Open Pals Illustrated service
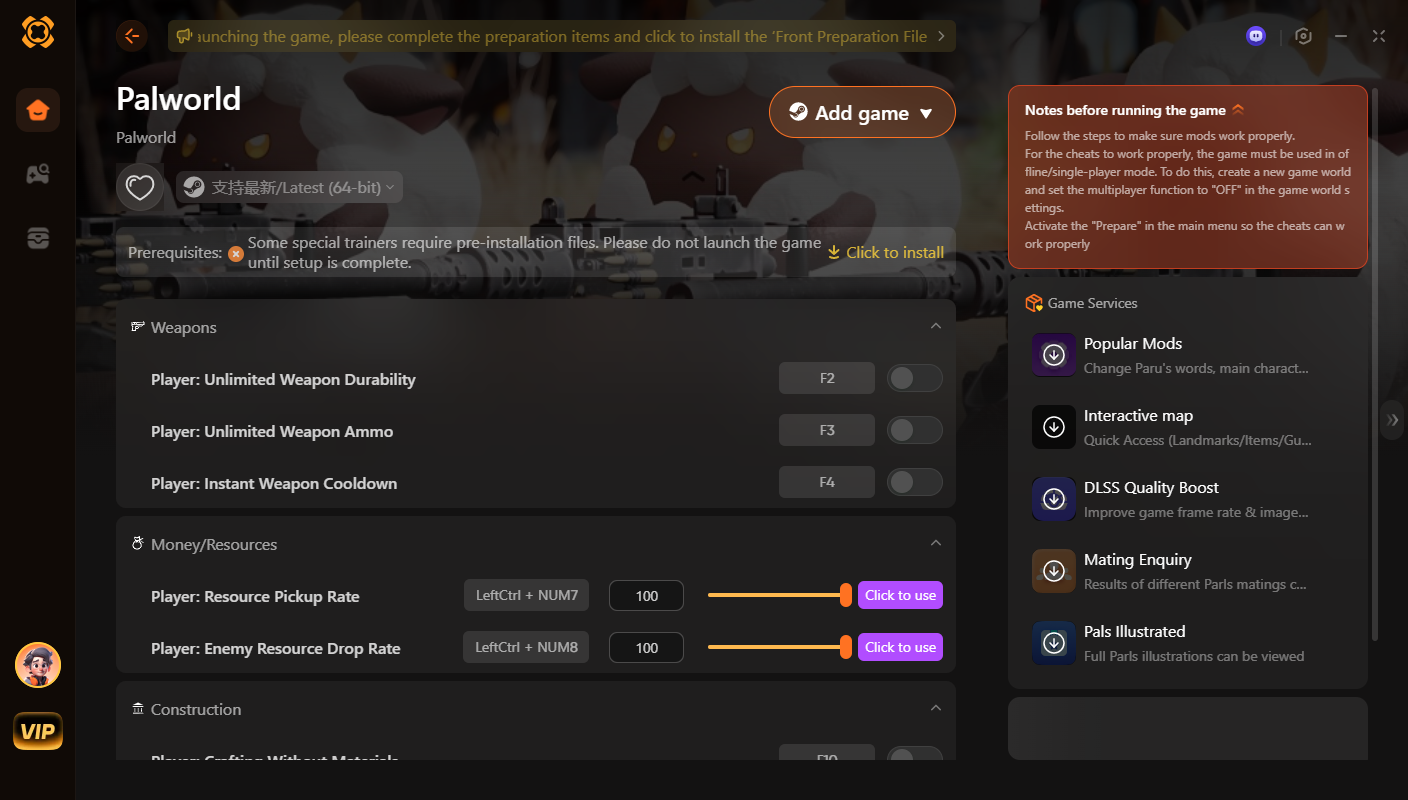Viewport: 1408px width, 800px height. pyautogui.click(x=1188, y=643)
